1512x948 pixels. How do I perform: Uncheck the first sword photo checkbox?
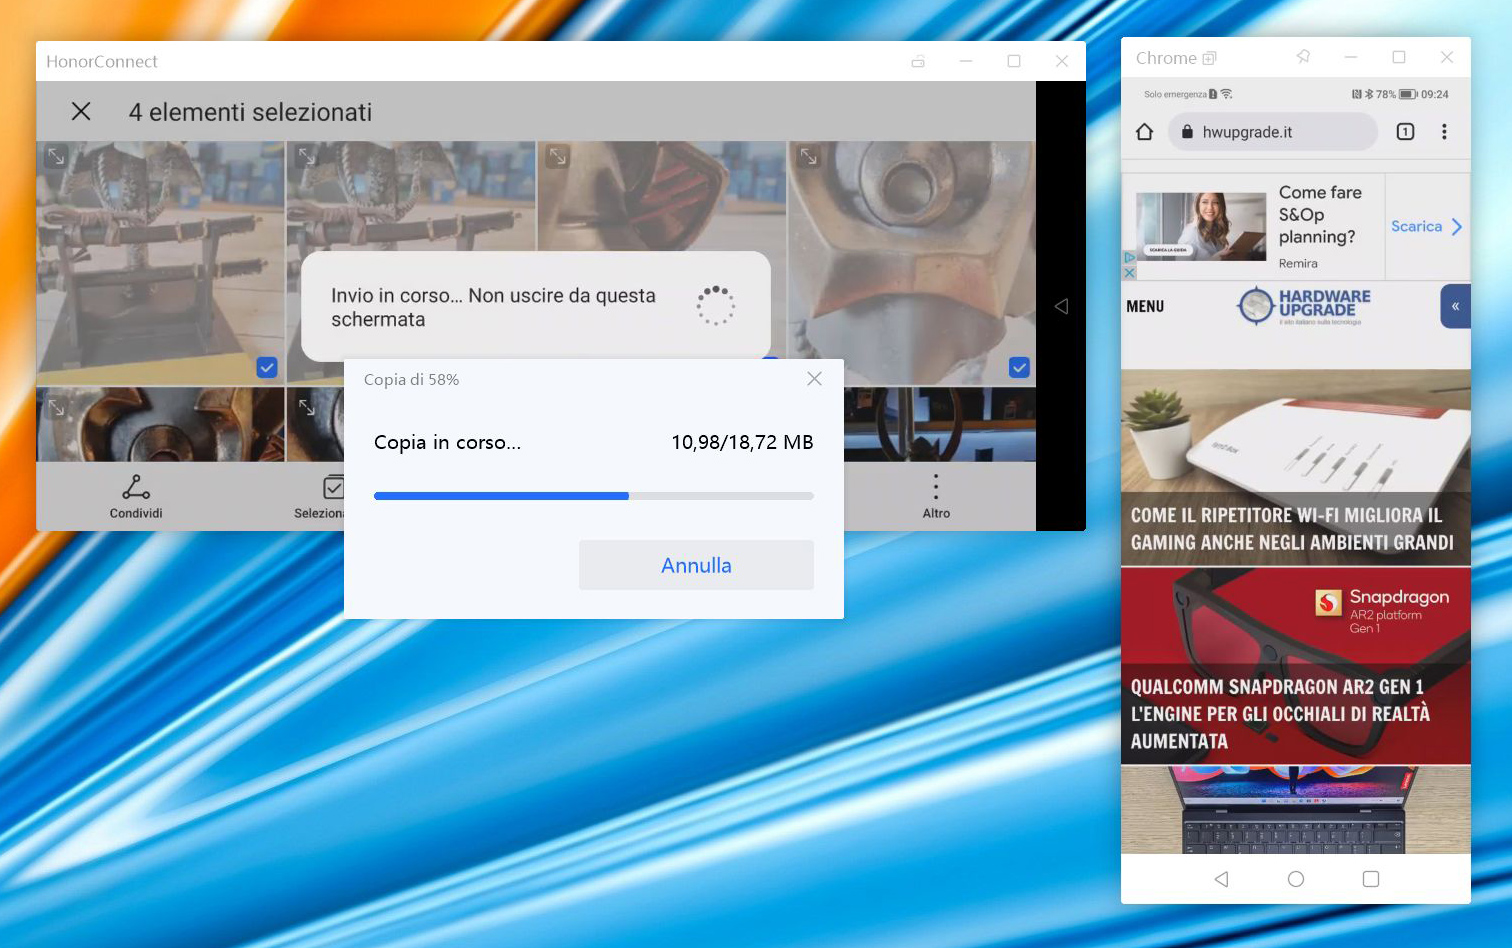coord(267,367)
